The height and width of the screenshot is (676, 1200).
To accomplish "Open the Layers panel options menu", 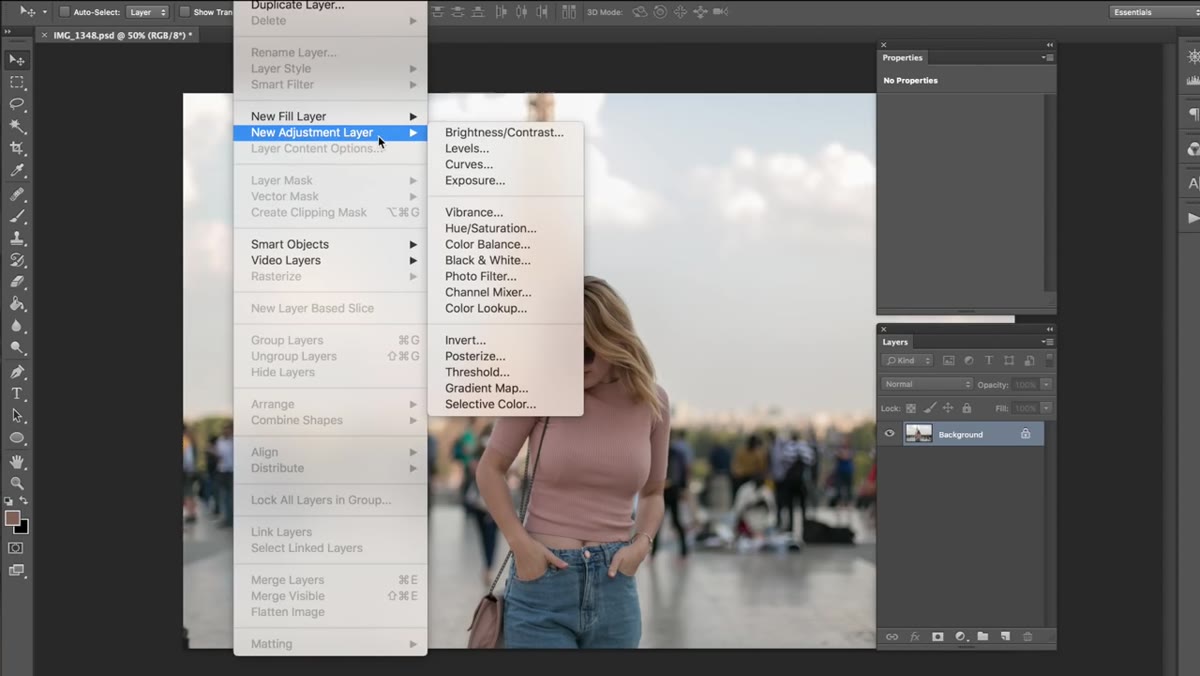I will coord(1048,342).
